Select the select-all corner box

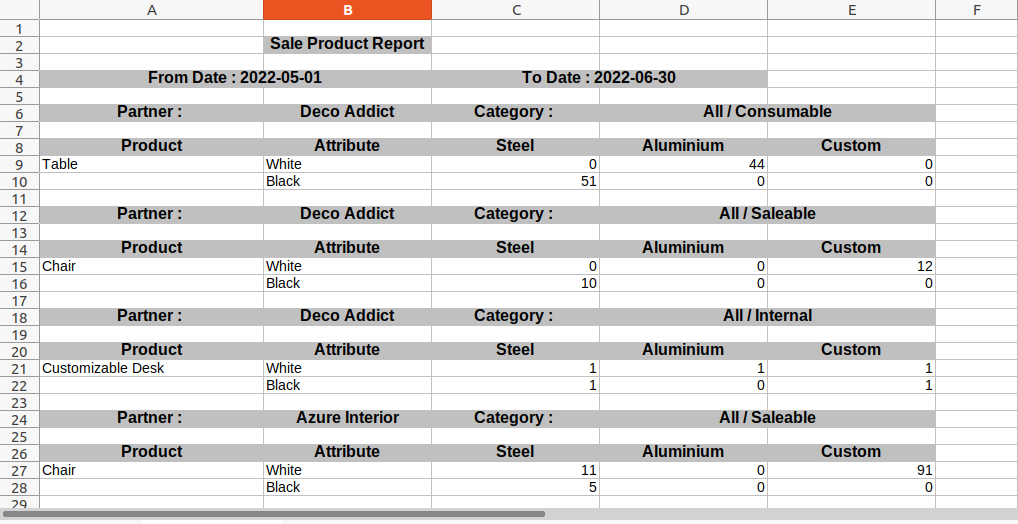click(x=19, y=10)
